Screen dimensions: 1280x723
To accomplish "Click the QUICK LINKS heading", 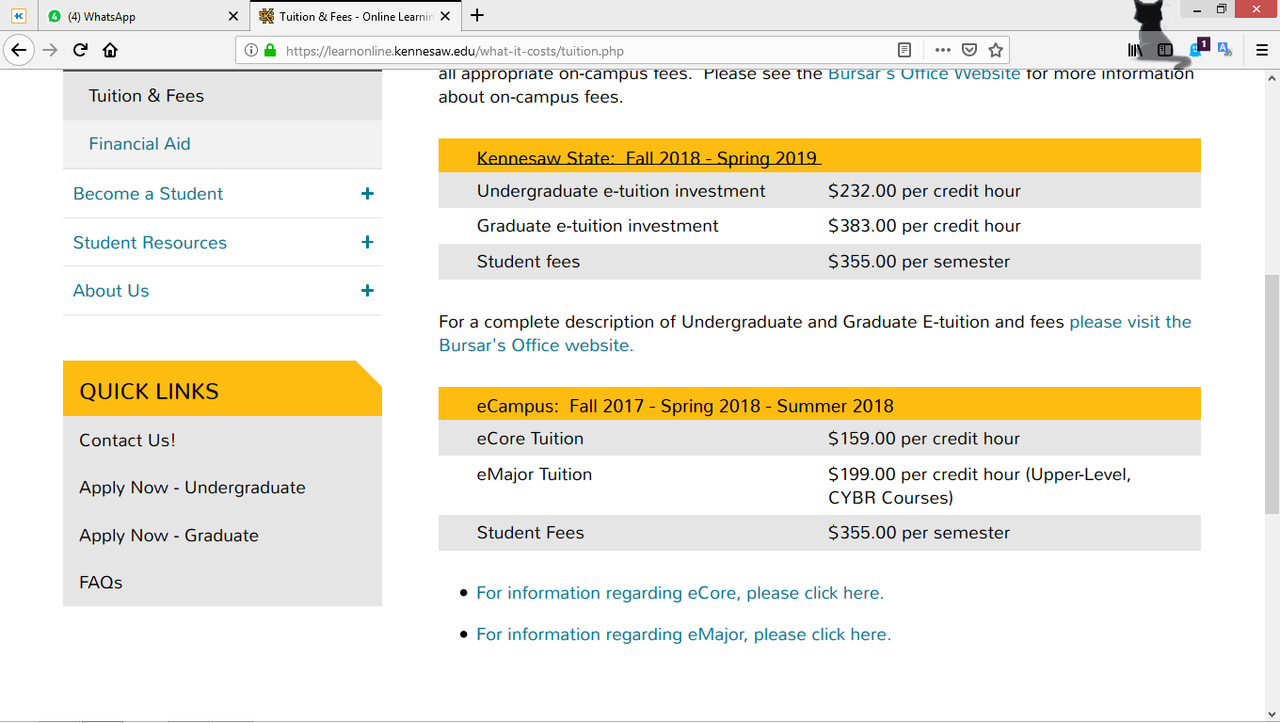I will (149, 392).
